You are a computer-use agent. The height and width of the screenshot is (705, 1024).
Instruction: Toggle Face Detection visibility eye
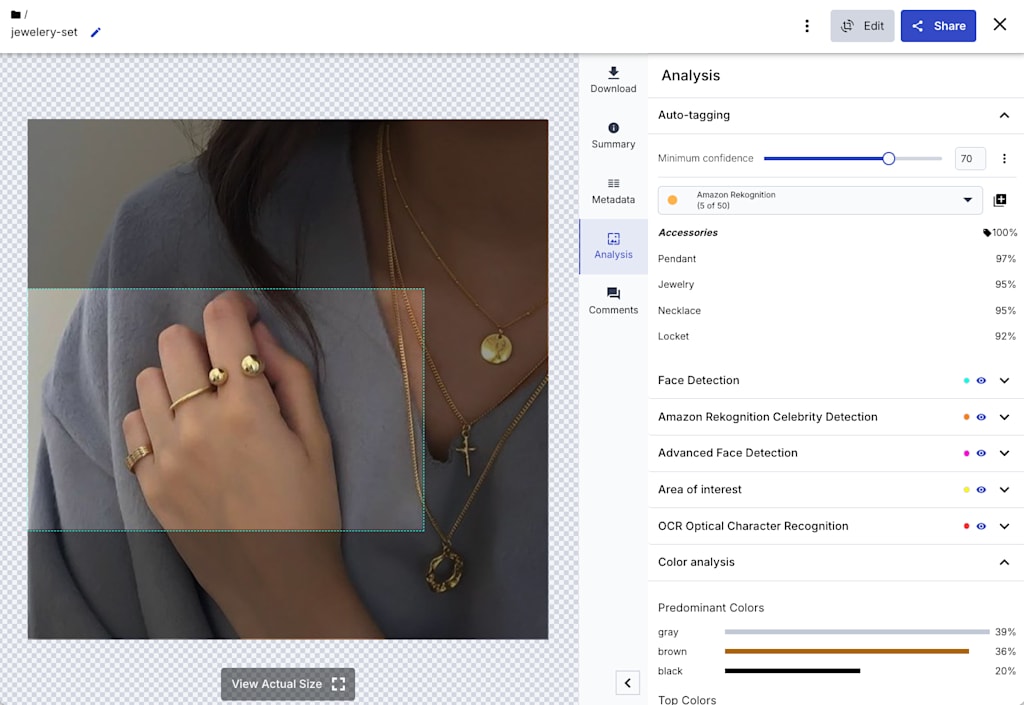(981, 381)
